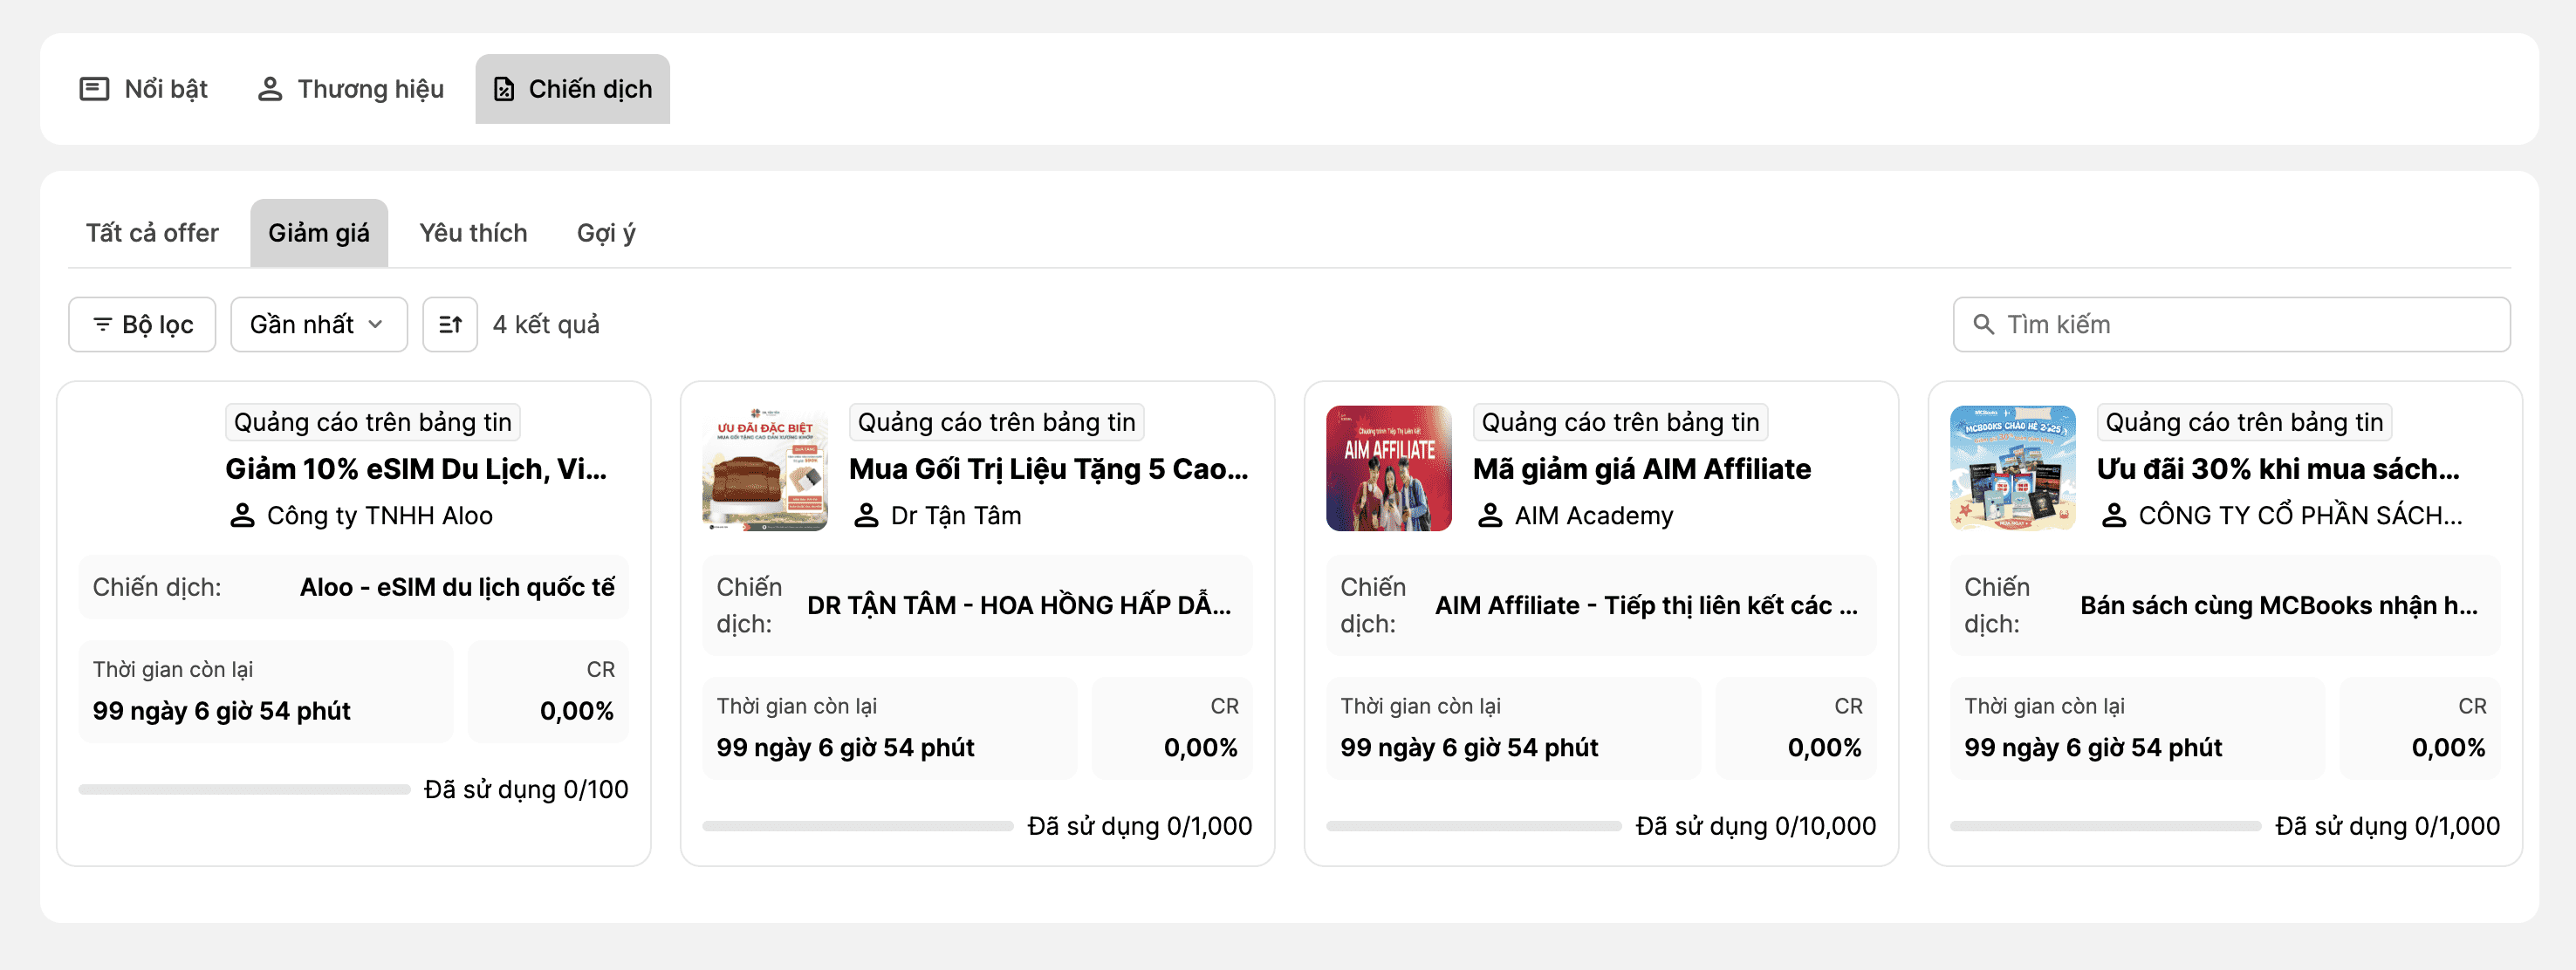Image resolution: width=2576 pixels, height=970 pixels.
Task: Open the Mã giảm giá AIM Affiliate offer
Action: click(x=1641, y=468)
